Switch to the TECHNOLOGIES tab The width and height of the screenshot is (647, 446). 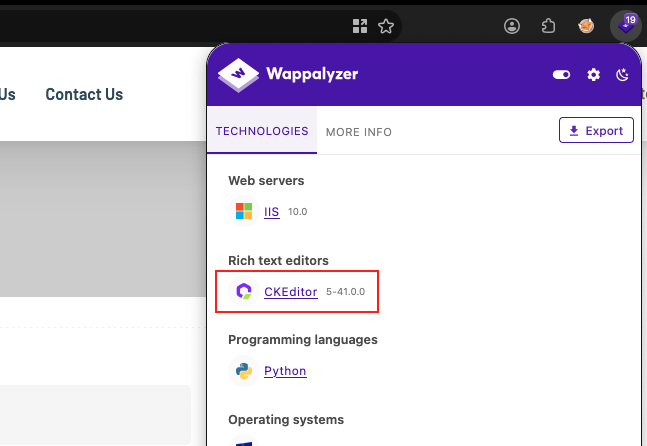point(262,131)
